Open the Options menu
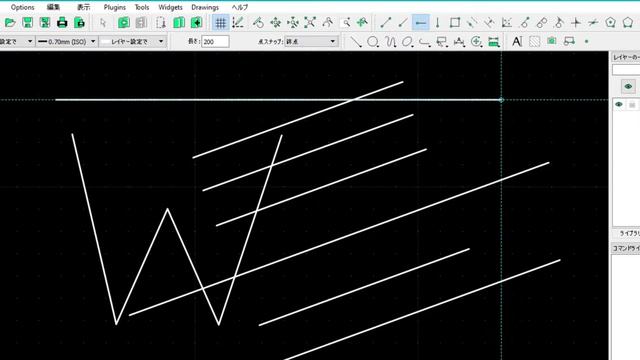 22,7
